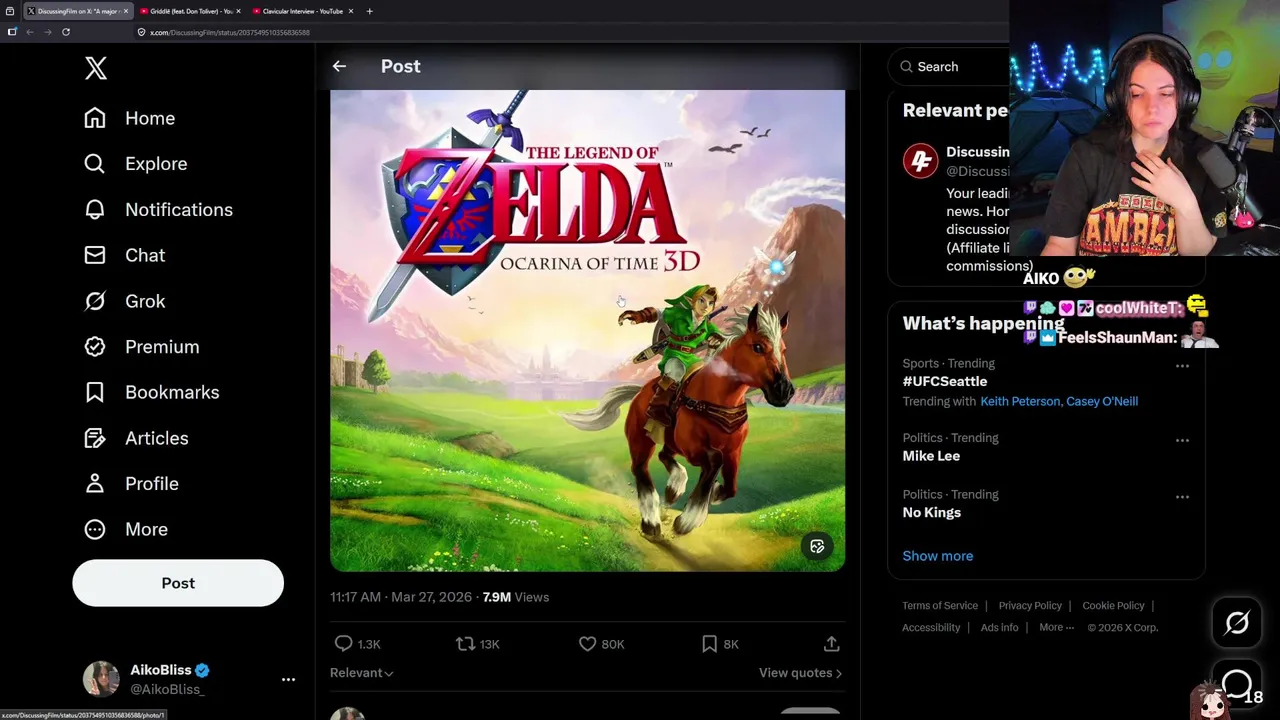Like the post with 80K heart
Image resolution: width=1280 pixels, height=720 pixels.
(588, 644)
